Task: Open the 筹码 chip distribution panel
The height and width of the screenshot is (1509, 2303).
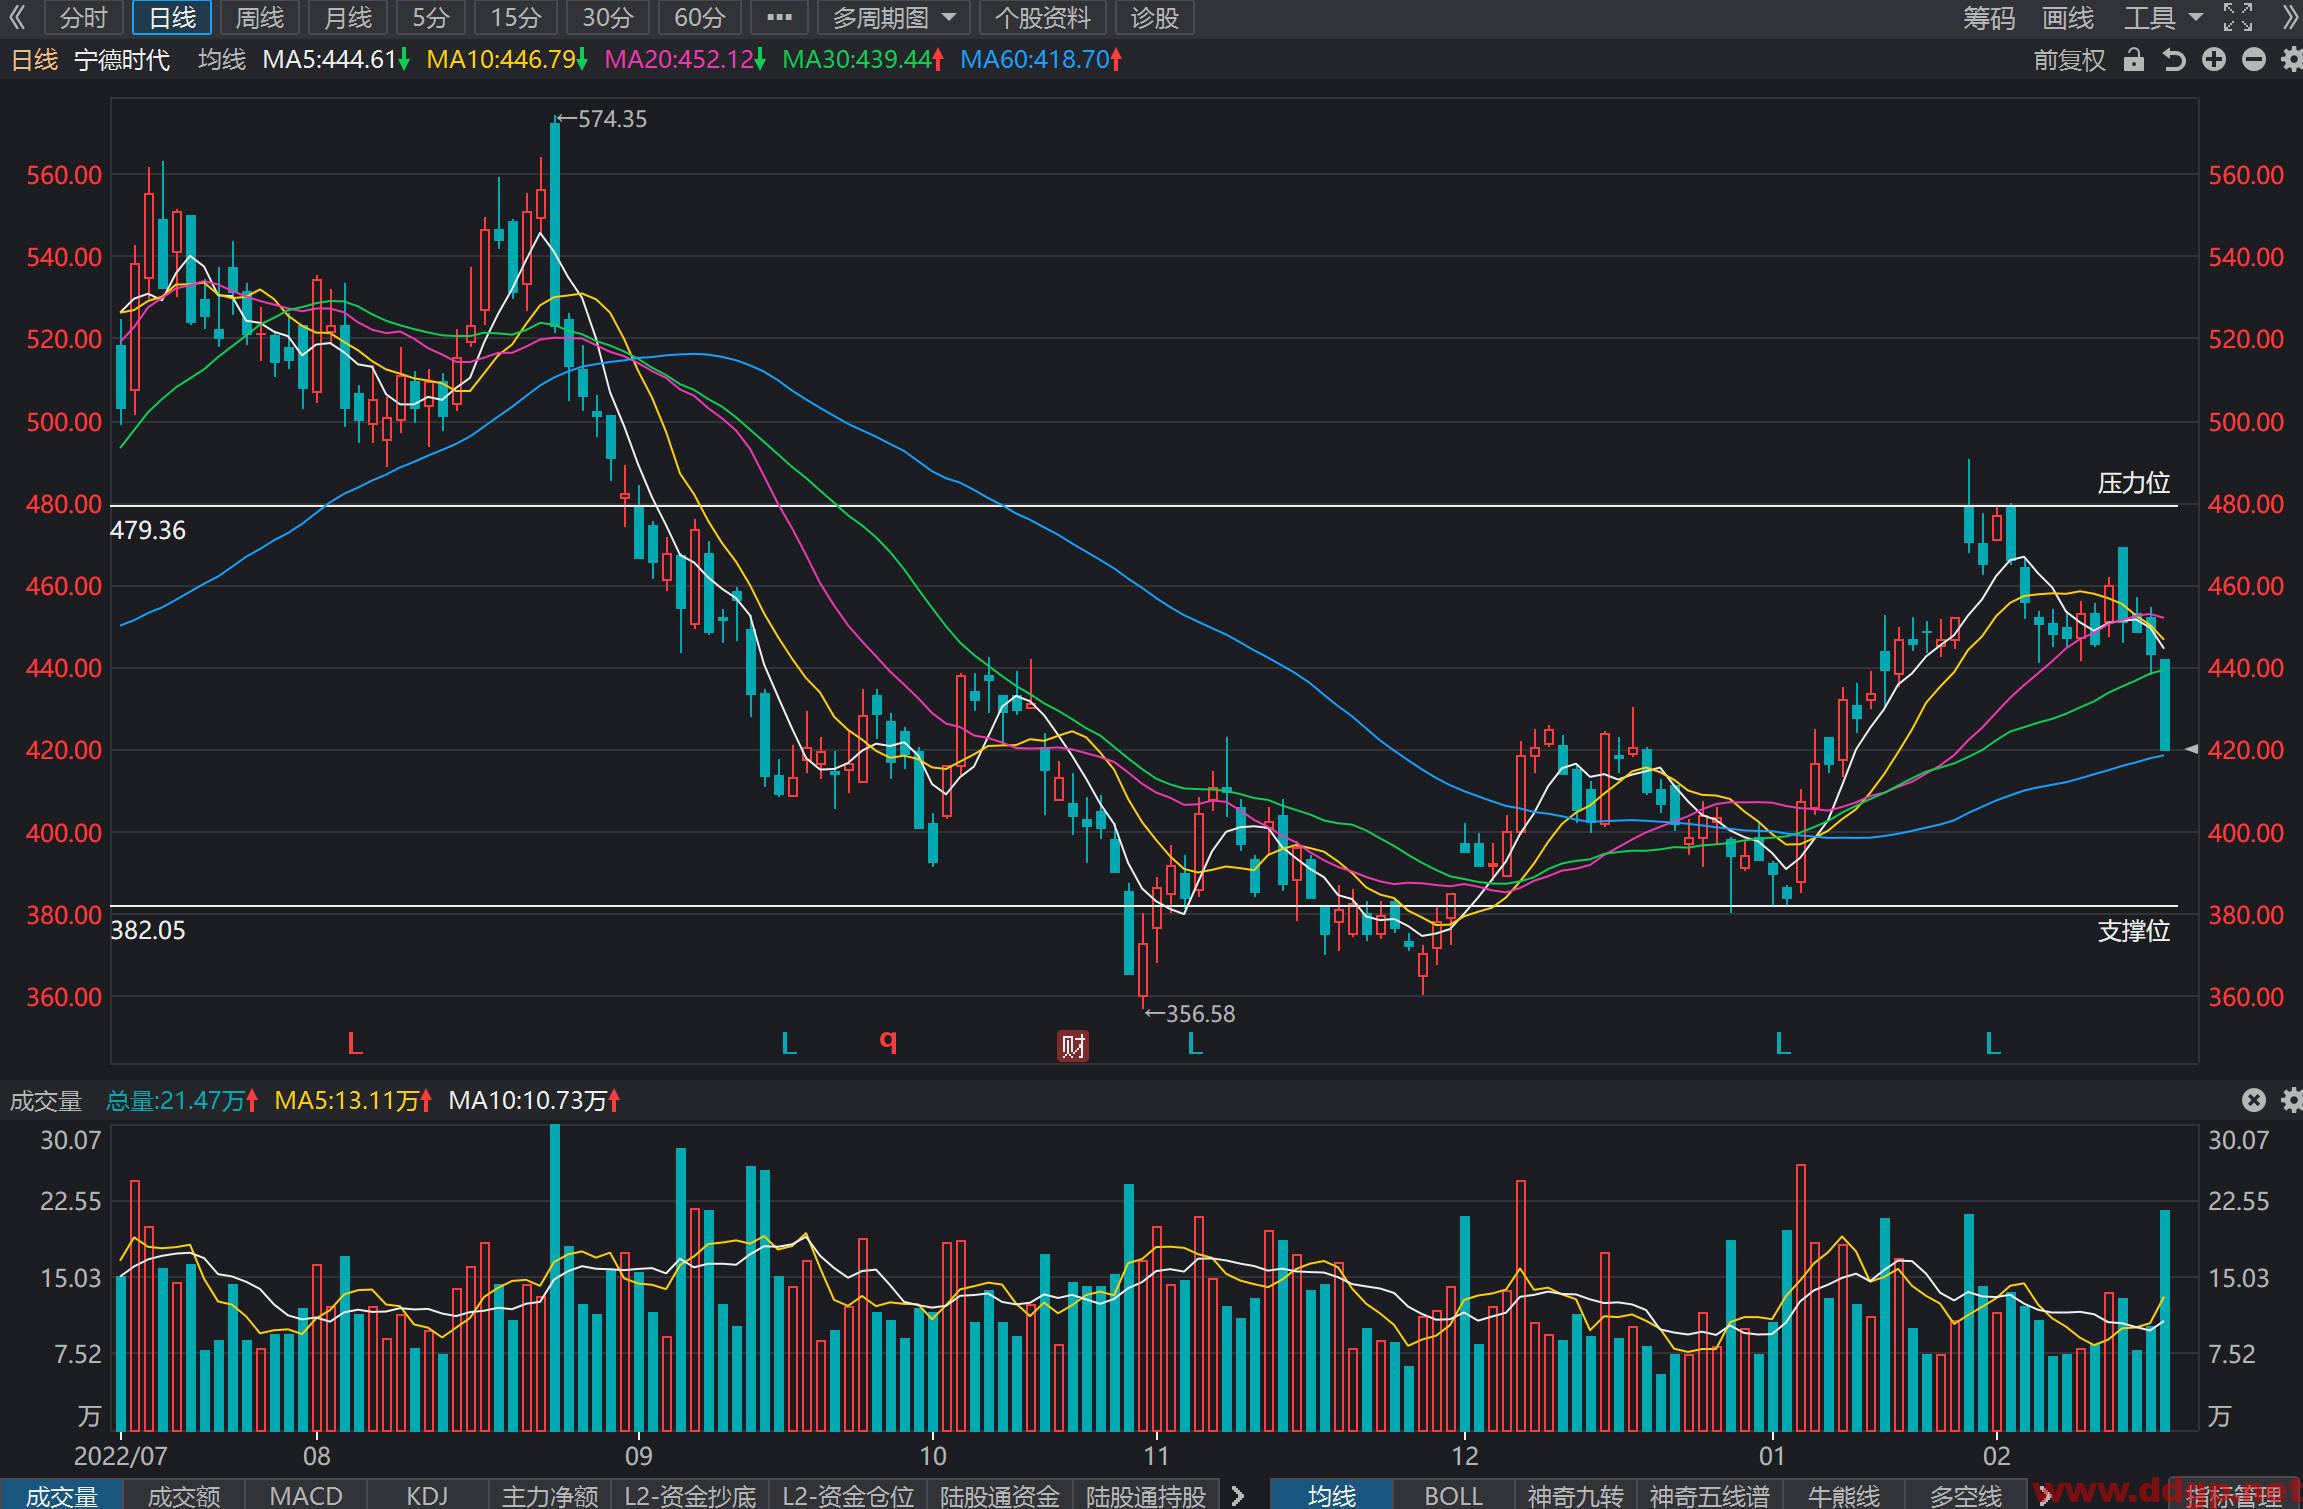Action: point(1988,18)
